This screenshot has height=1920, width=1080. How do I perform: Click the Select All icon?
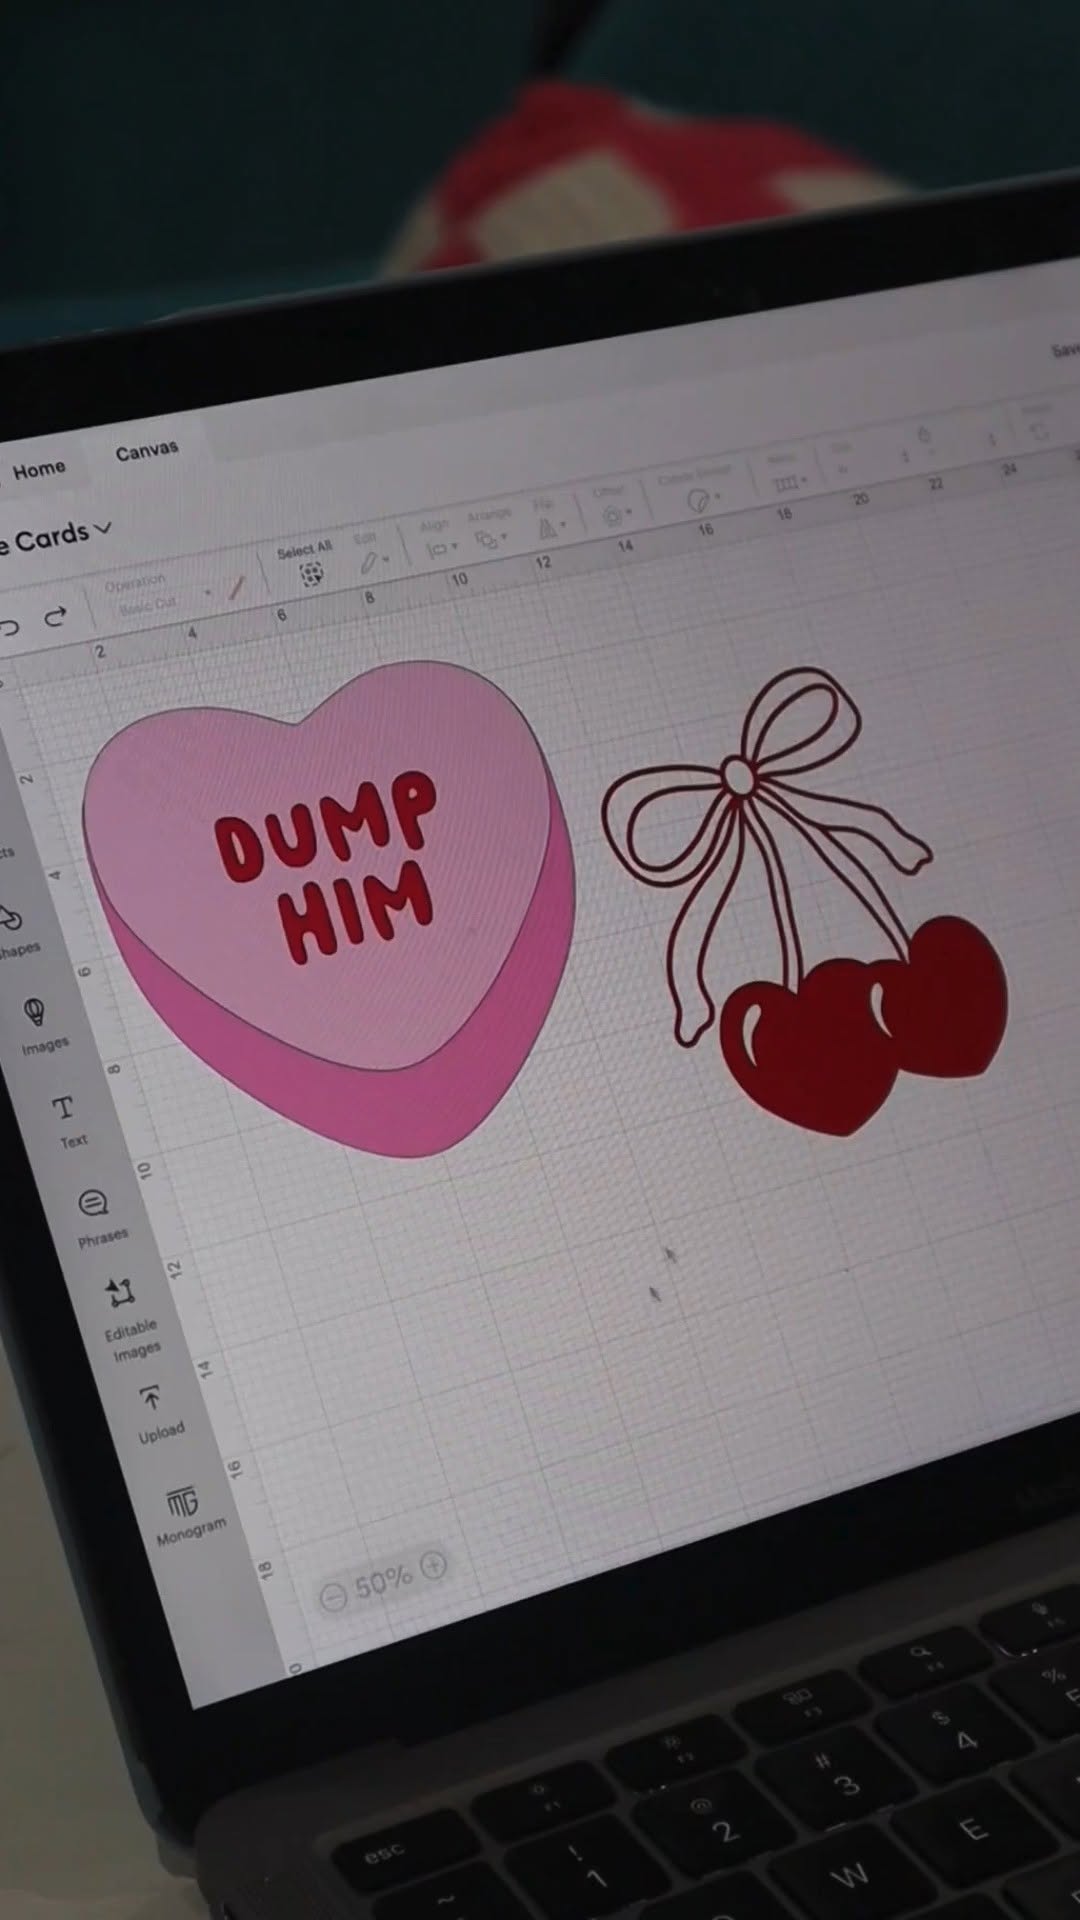coord(312,574)
